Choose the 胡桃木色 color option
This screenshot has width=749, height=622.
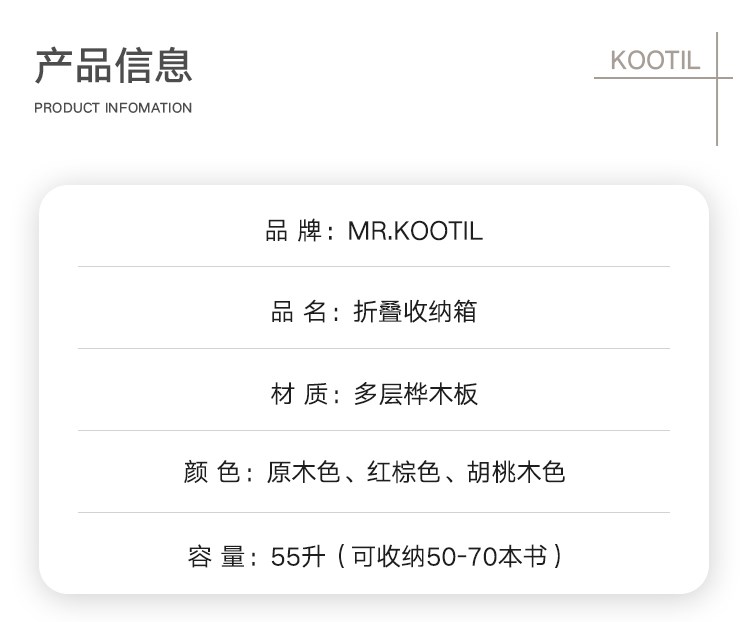coord(516,472)
